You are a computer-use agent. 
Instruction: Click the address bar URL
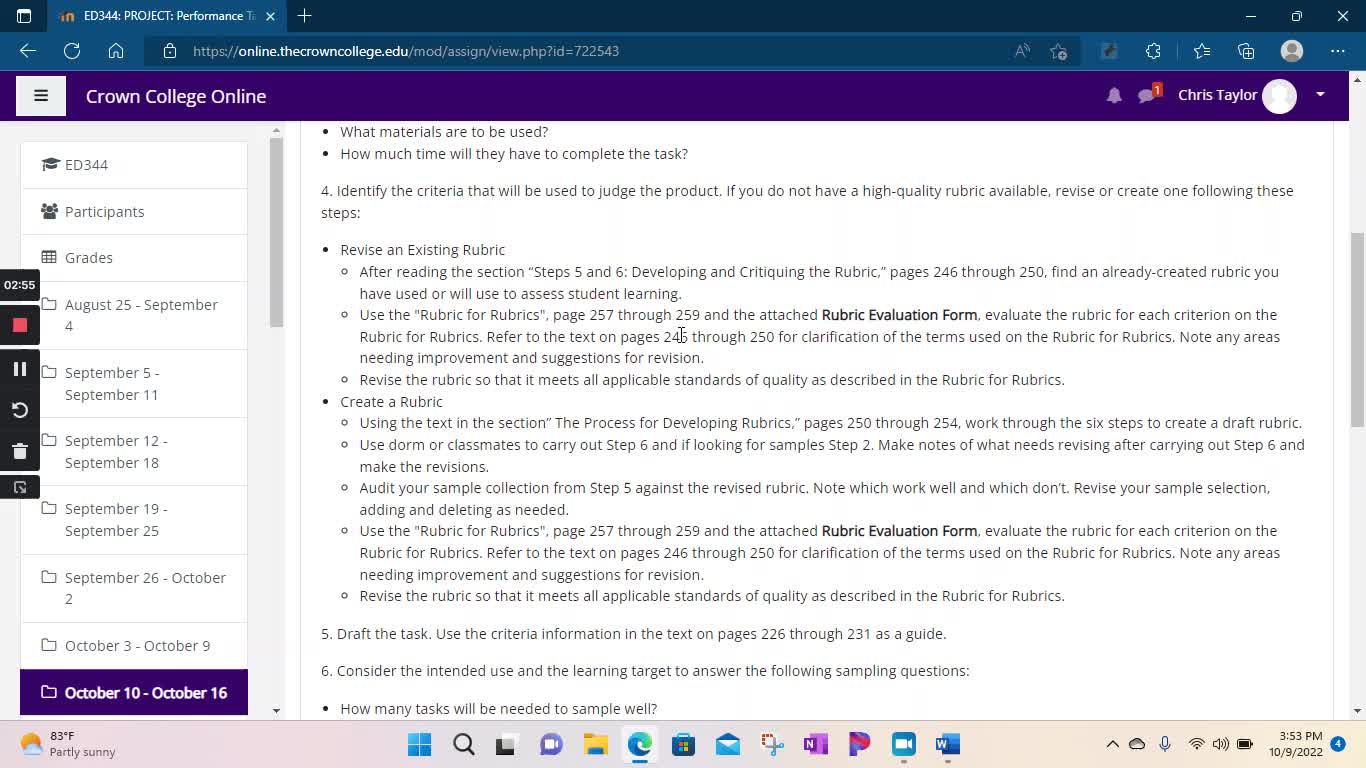coord(406,51)
